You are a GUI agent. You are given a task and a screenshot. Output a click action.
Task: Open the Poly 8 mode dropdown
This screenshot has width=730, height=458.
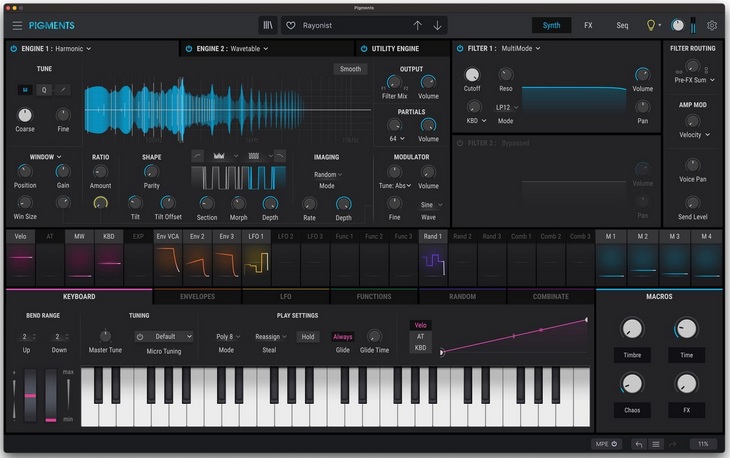click(228, 337)
